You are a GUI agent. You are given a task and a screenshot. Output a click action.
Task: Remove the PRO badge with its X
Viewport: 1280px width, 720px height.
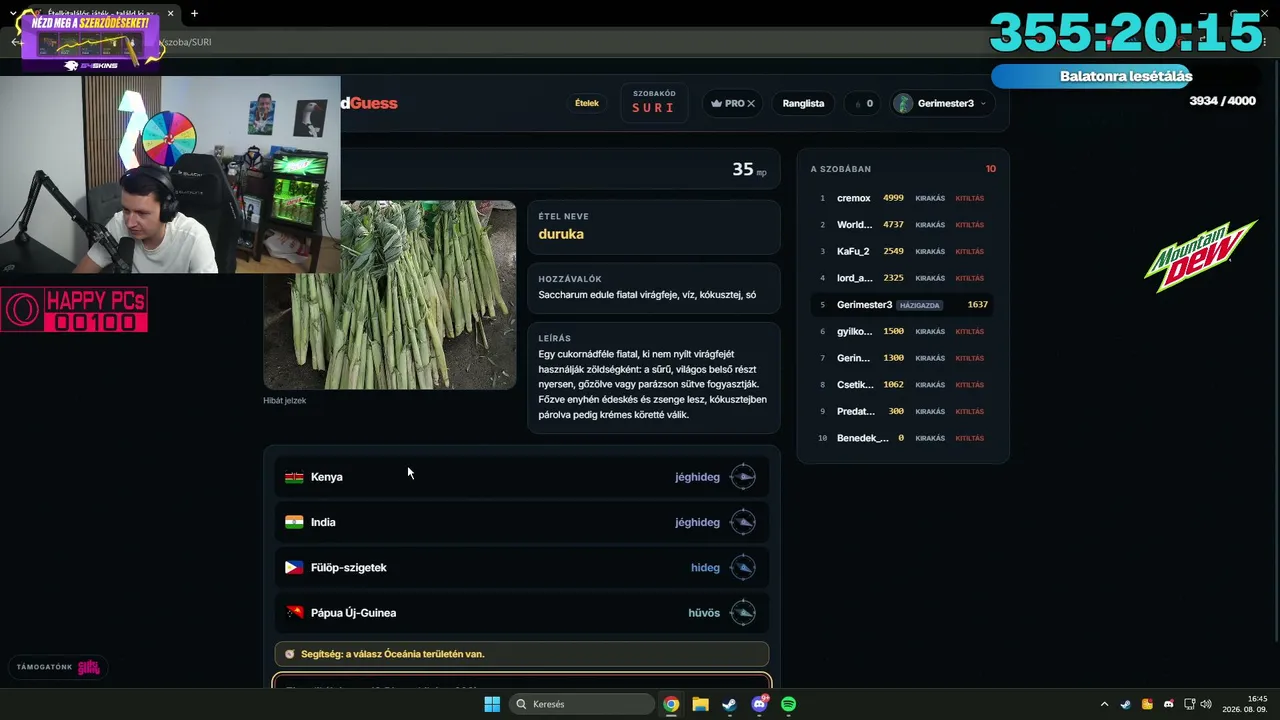tap(751, 103)
